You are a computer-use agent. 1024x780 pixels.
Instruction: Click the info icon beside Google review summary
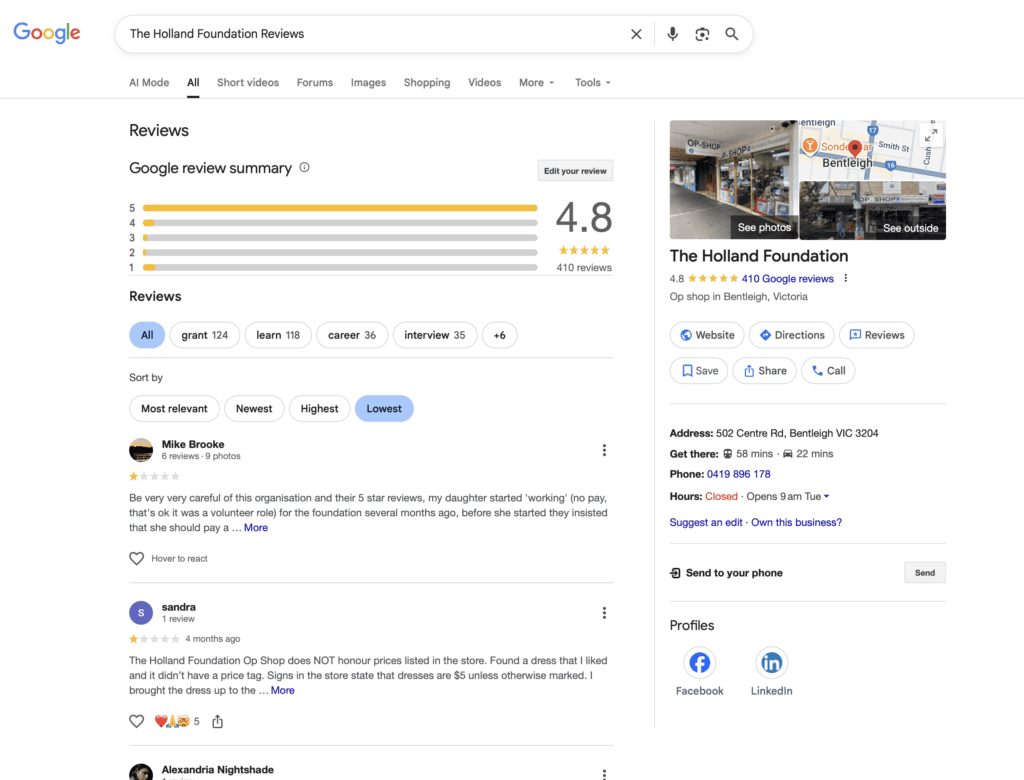(x=305, y=168)
